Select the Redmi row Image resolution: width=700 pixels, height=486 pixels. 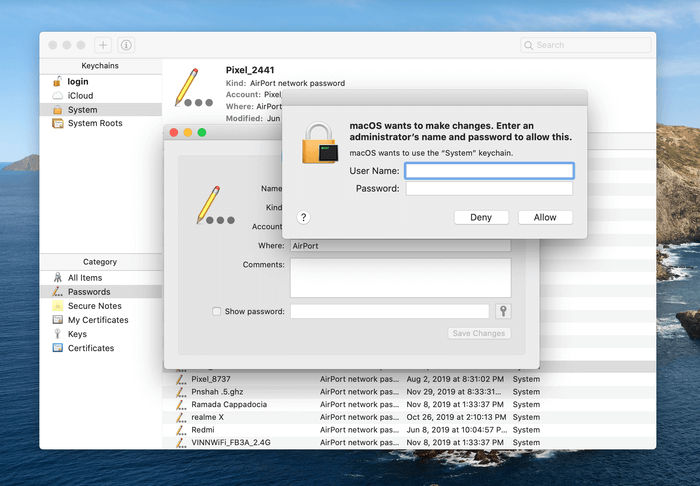coord(409,430)
